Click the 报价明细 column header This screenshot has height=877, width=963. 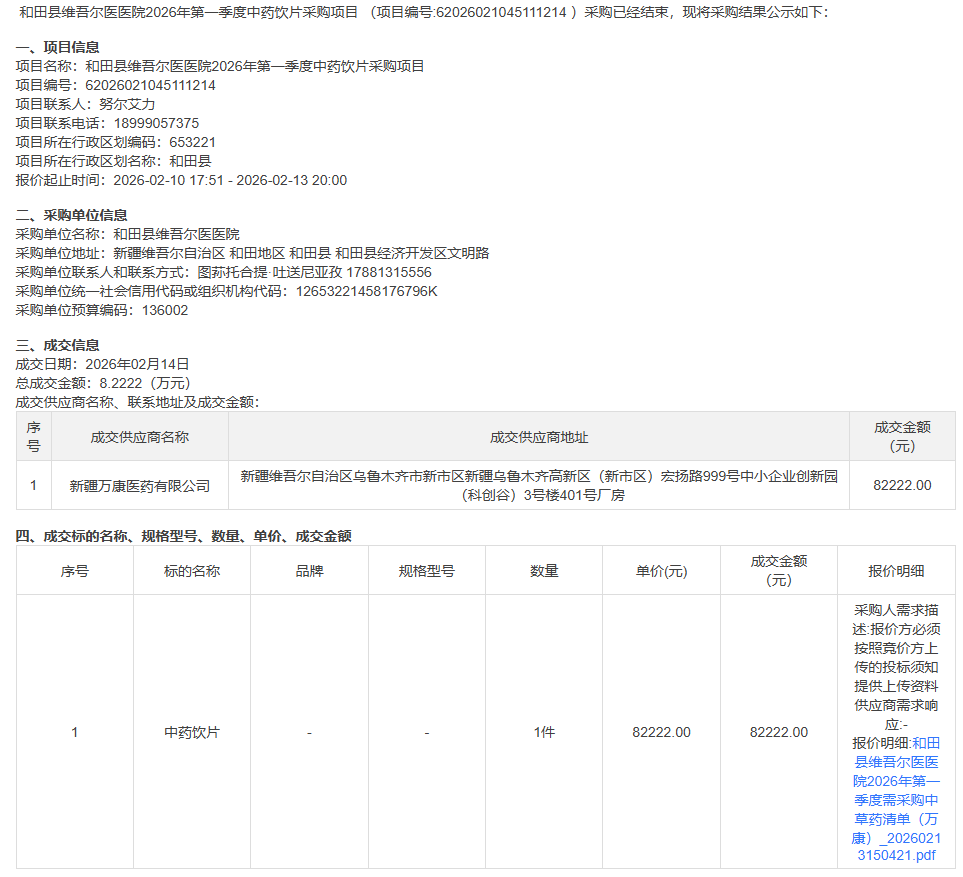click(x=896, y=571)
